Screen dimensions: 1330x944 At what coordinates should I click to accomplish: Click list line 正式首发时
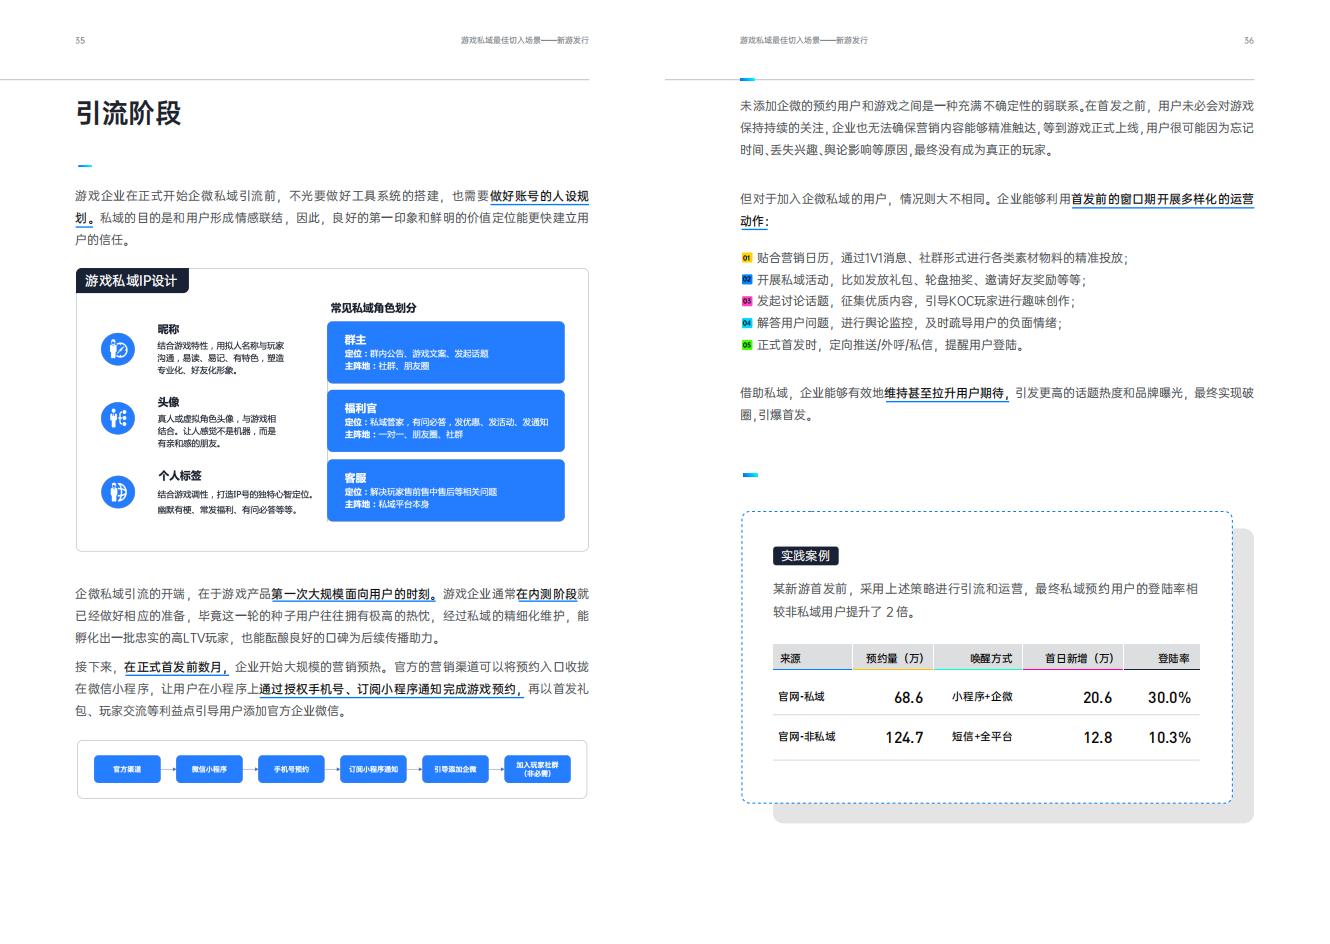click(890, 345)
